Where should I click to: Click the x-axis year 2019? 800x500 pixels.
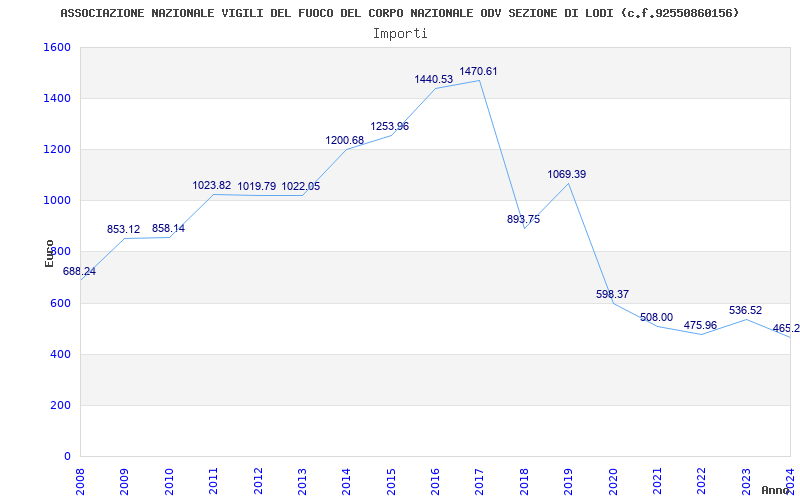[x=568, y=481]
